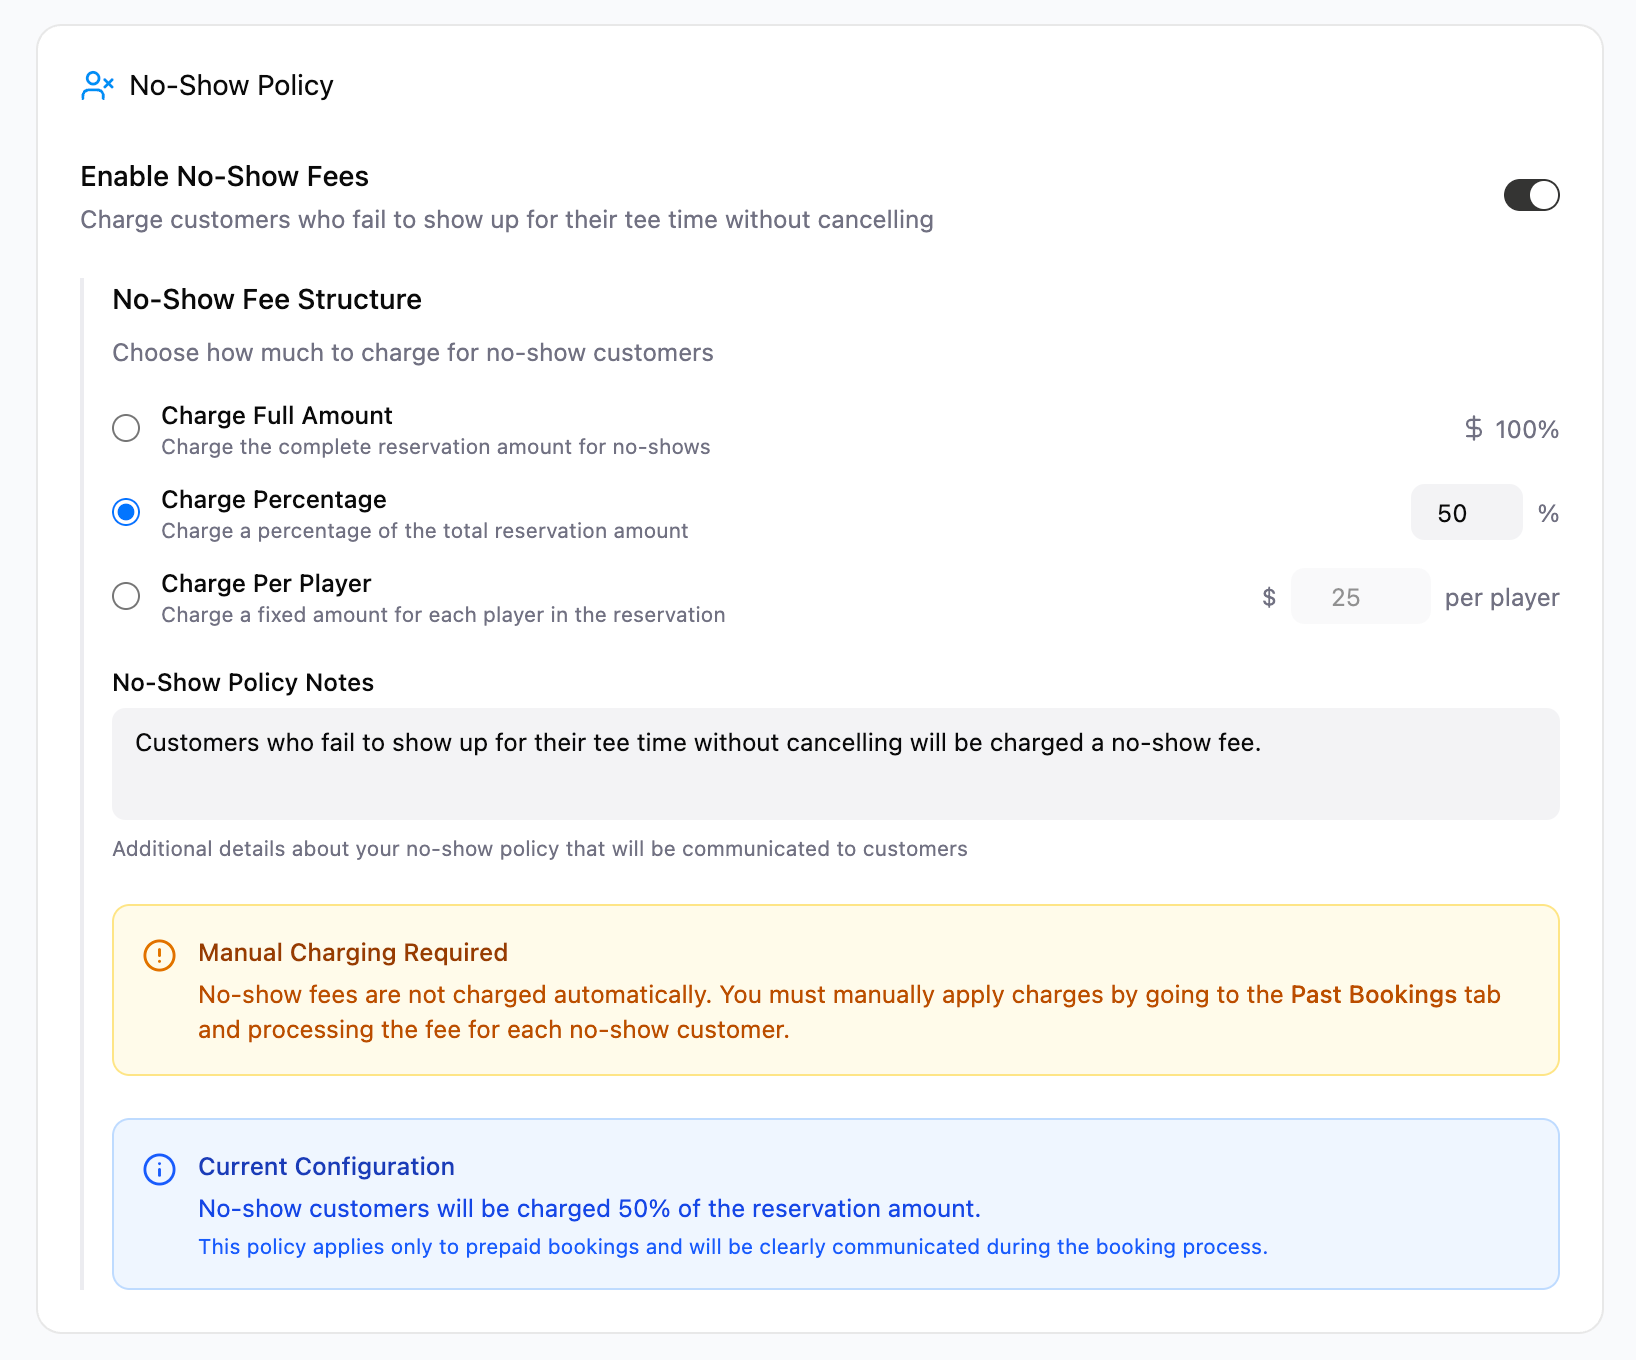Click the Enable No-Show Fees heading
Viewport: 1636px width, 1360px height.
pyautogui.click(x=224, y=176)
